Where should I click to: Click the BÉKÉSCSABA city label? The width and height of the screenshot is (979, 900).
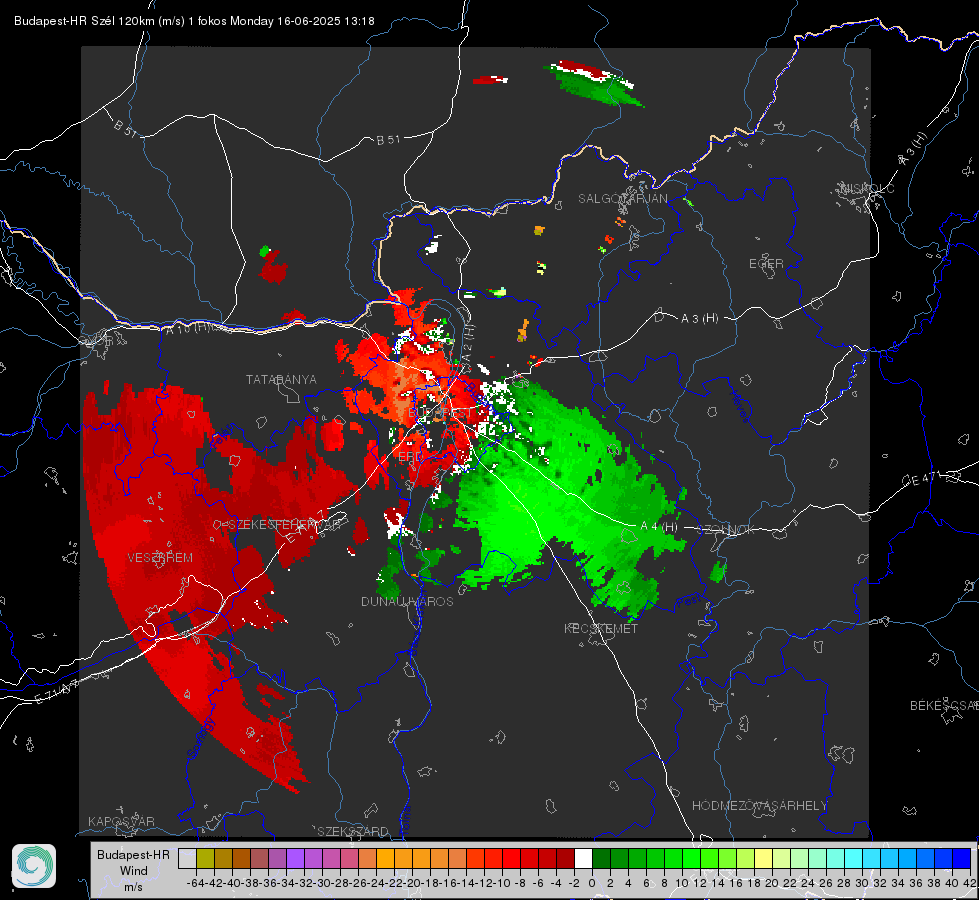(944, 705)
